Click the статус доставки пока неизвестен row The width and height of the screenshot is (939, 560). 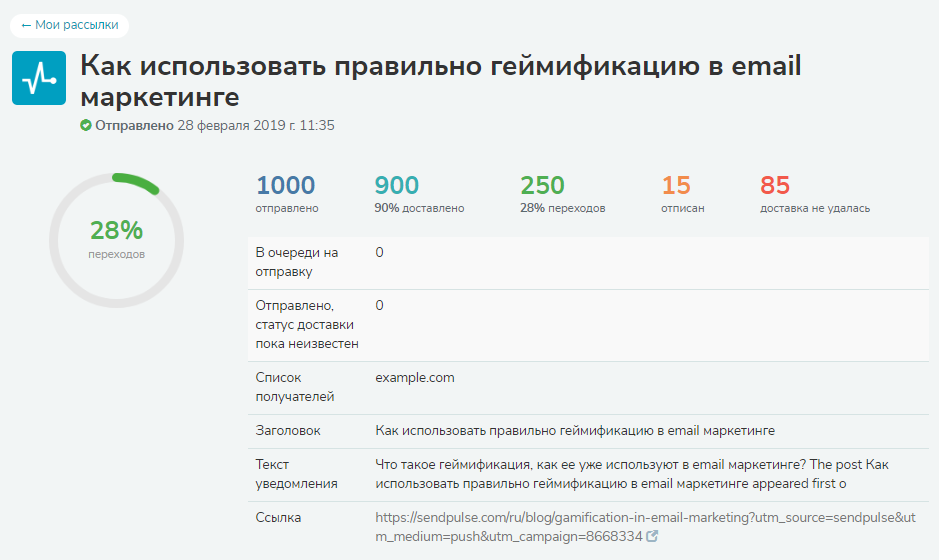[x=588, y=325]
